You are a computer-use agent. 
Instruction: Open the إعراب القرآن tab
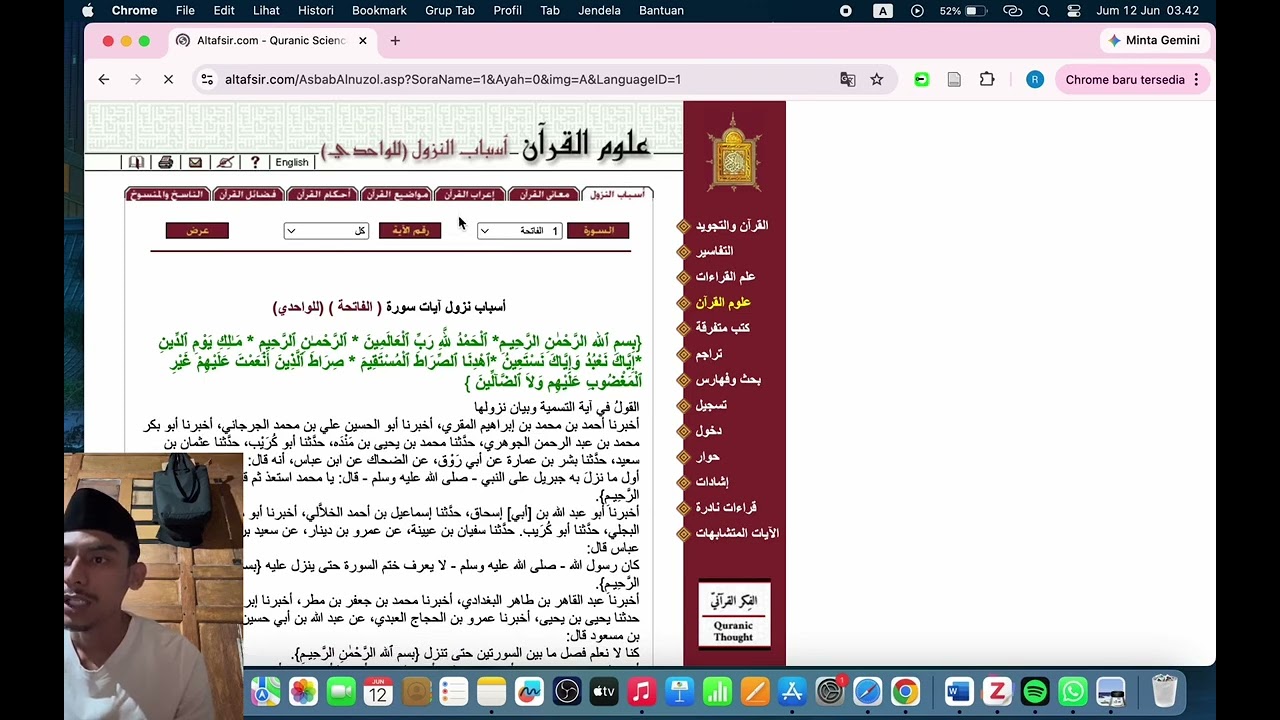[x=469, y=194]
